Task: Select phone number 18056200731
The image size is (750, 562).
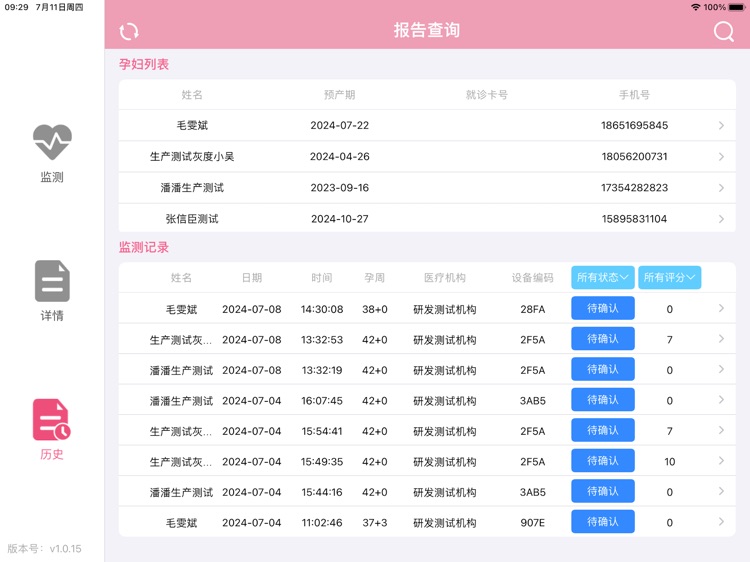Action: pyautogui.click(x=634, y=156)
